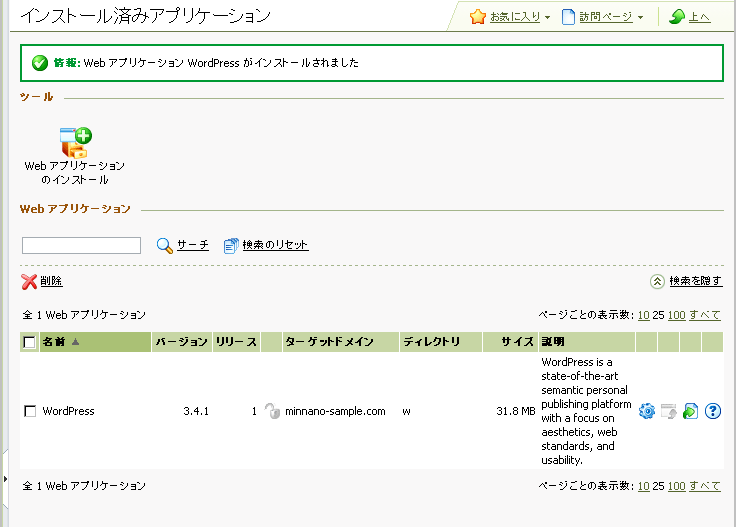Click the Web アプリケーションのインストール tool icon
Screen dimensions: 736x527
pyautogui.click(x=76, y=142)
